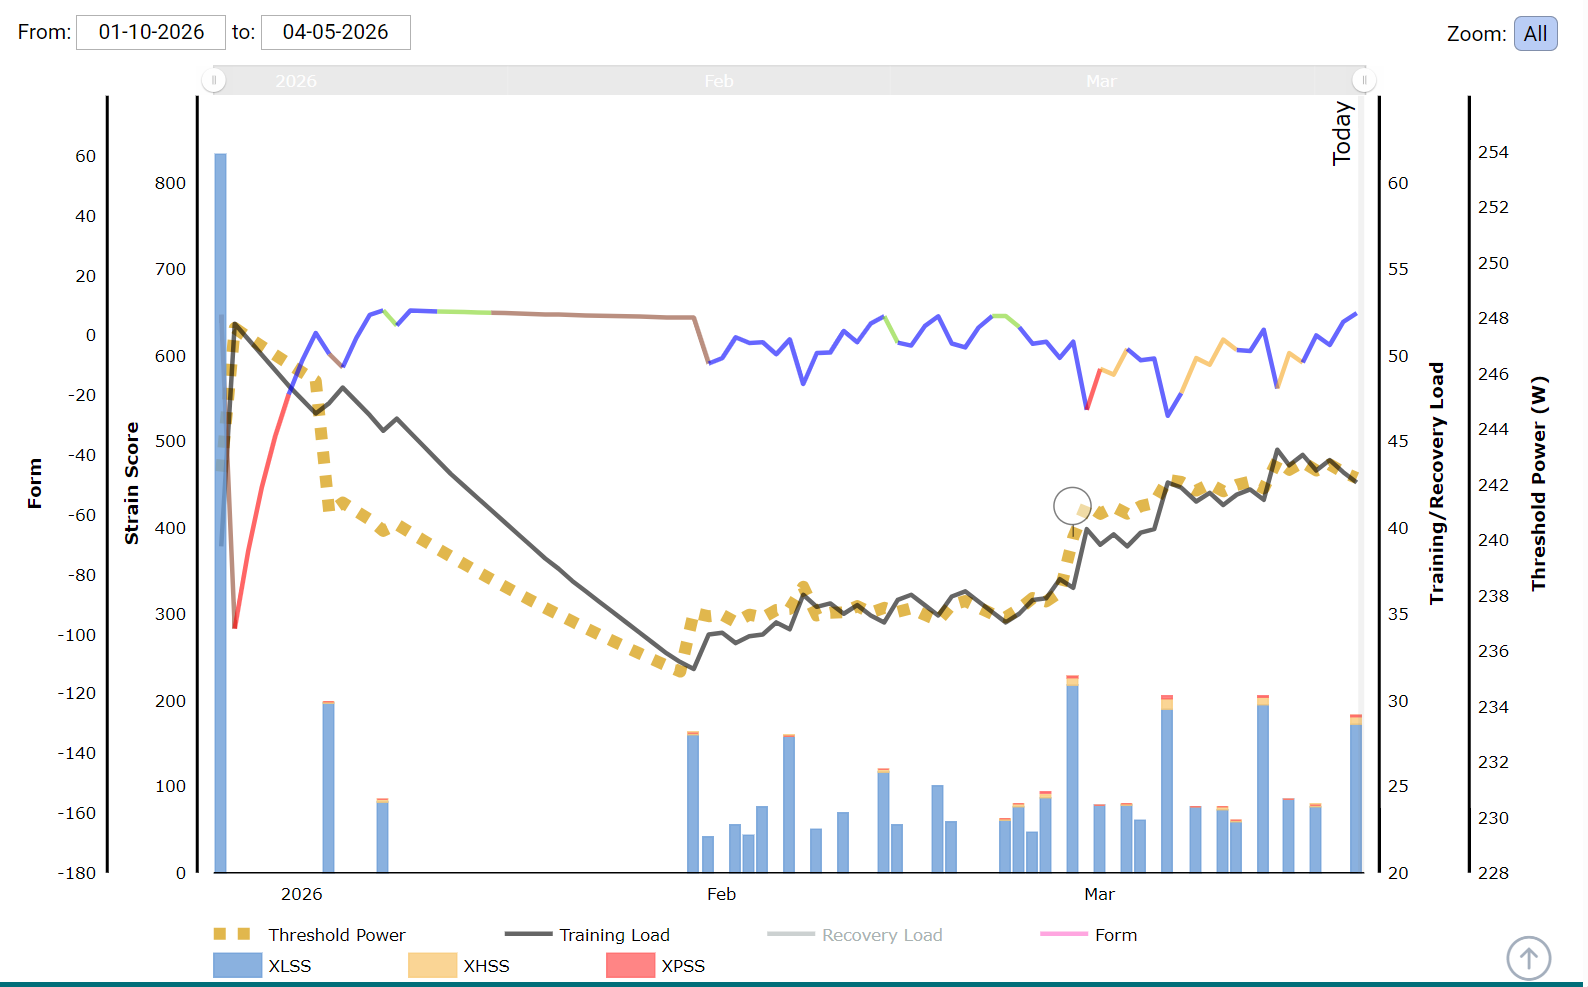The width and height of the screenshot is (1588, 987).
Task: Click the scroll-to-top arrow icon
Action: click(x=1528, y=958)
